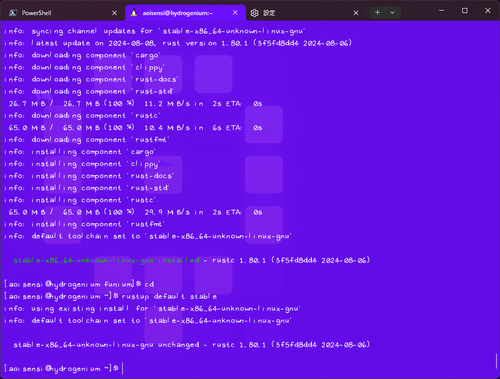Minimize the terminal window
The width and height of the screenshot is (500, 379).
click(442, 11)
